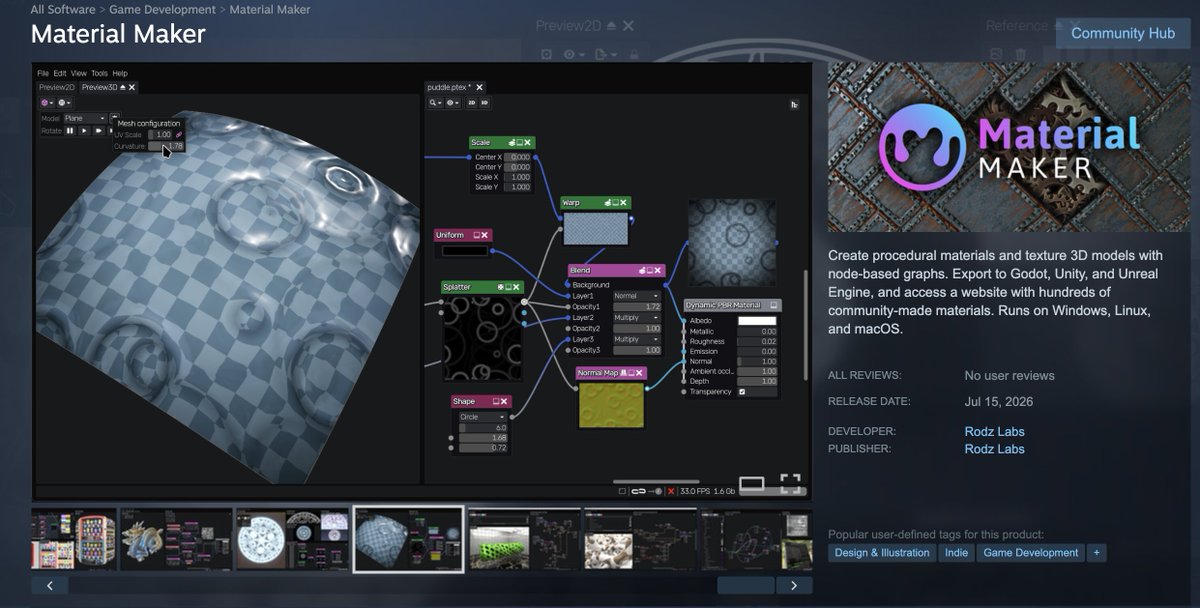
Task: Open the Layer3 blend mode dropdown showing Multiply
Action: pyautogui.click(x=637, y=339)
